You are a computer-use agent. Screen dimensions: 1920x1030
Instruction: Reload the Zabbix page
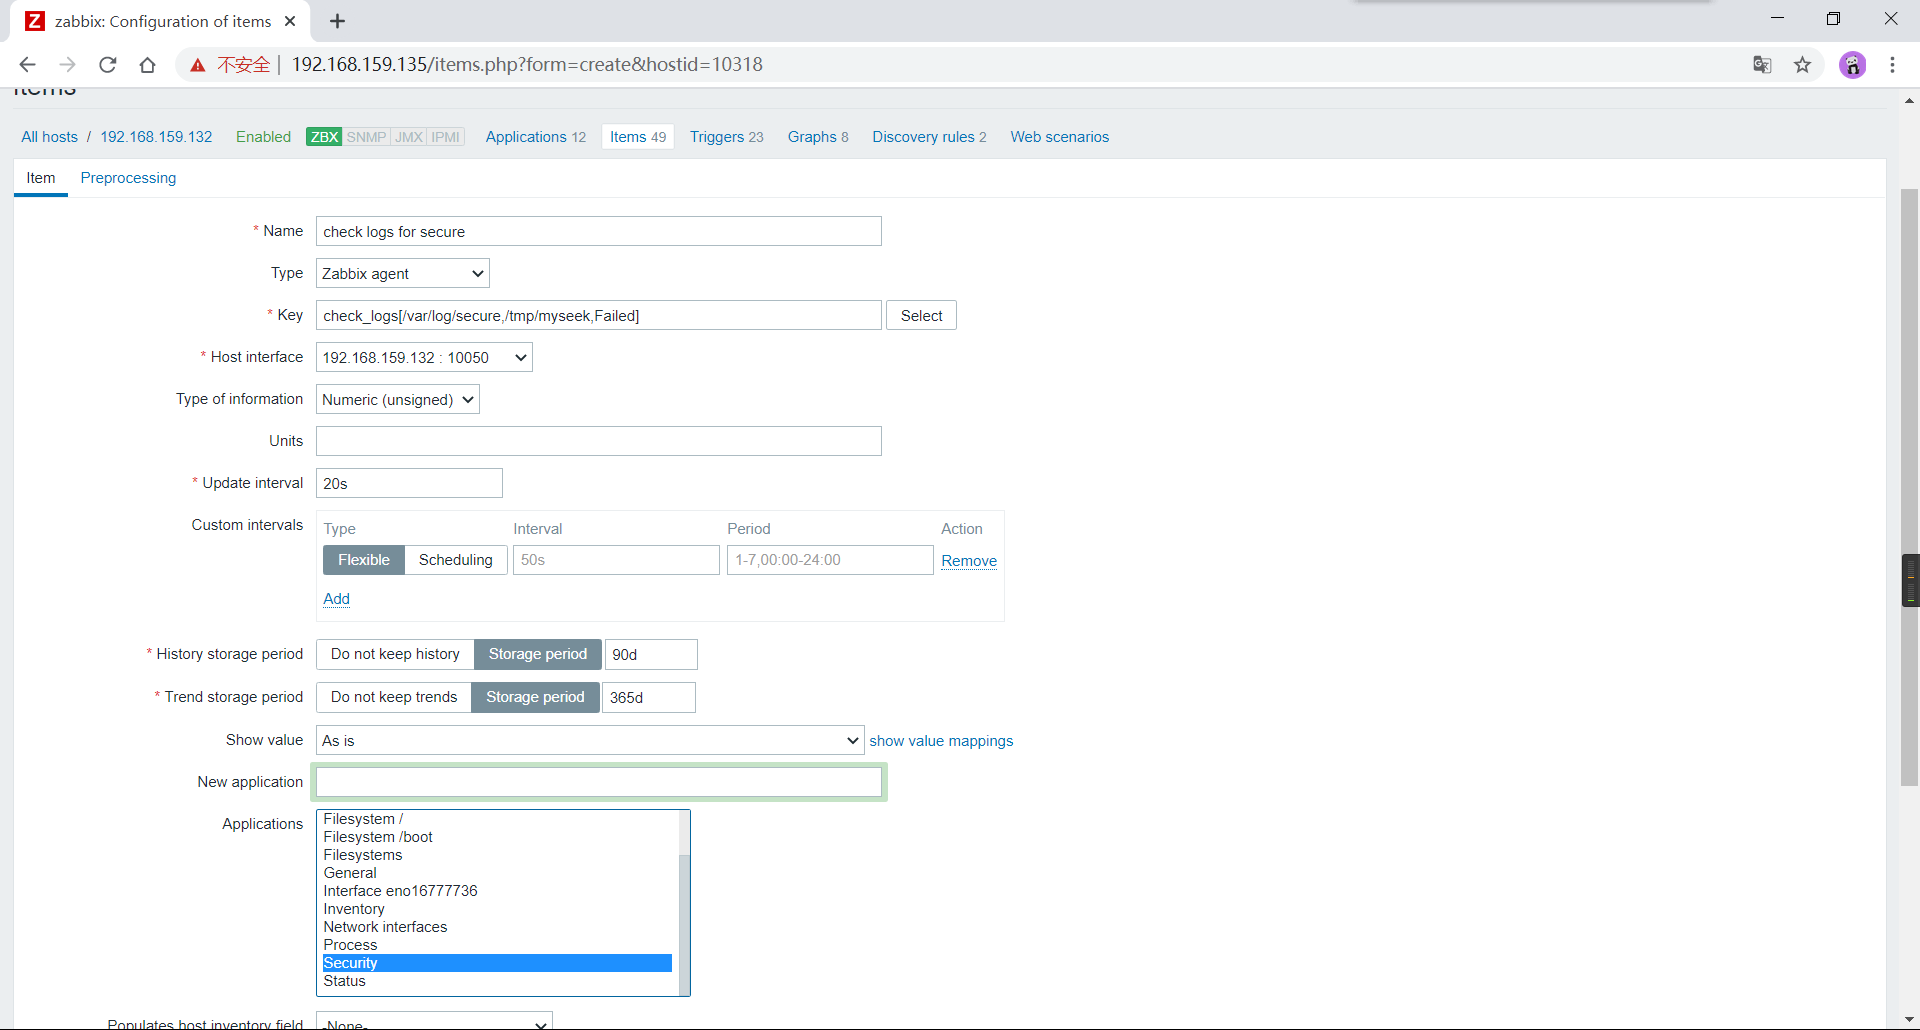[x=108, y=65]
